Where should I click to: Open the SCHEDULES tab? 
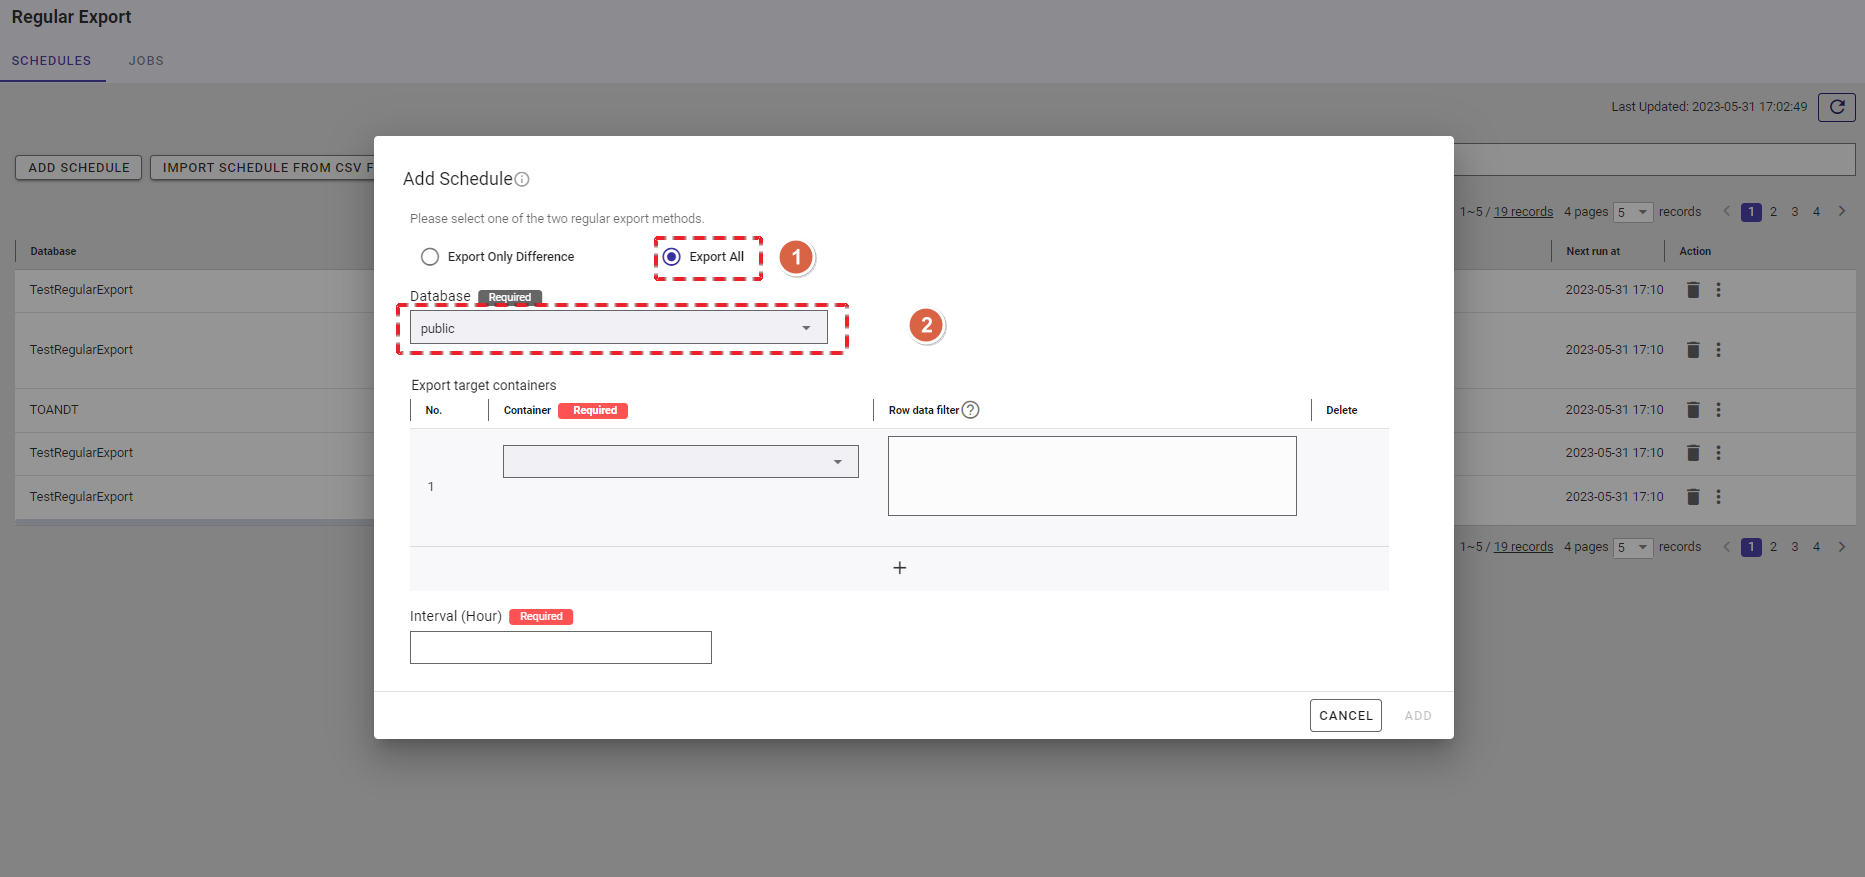[x=51, y=61]
